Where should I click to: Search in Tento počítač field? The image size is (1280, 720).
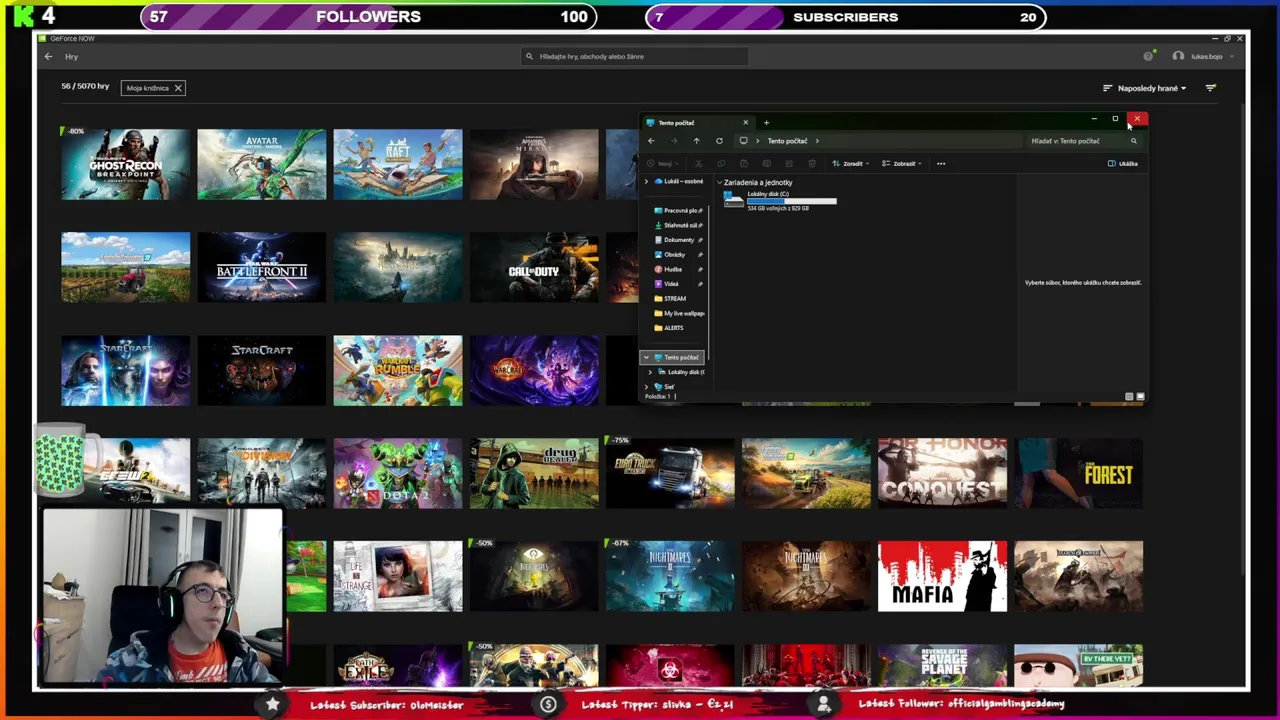1083,141
